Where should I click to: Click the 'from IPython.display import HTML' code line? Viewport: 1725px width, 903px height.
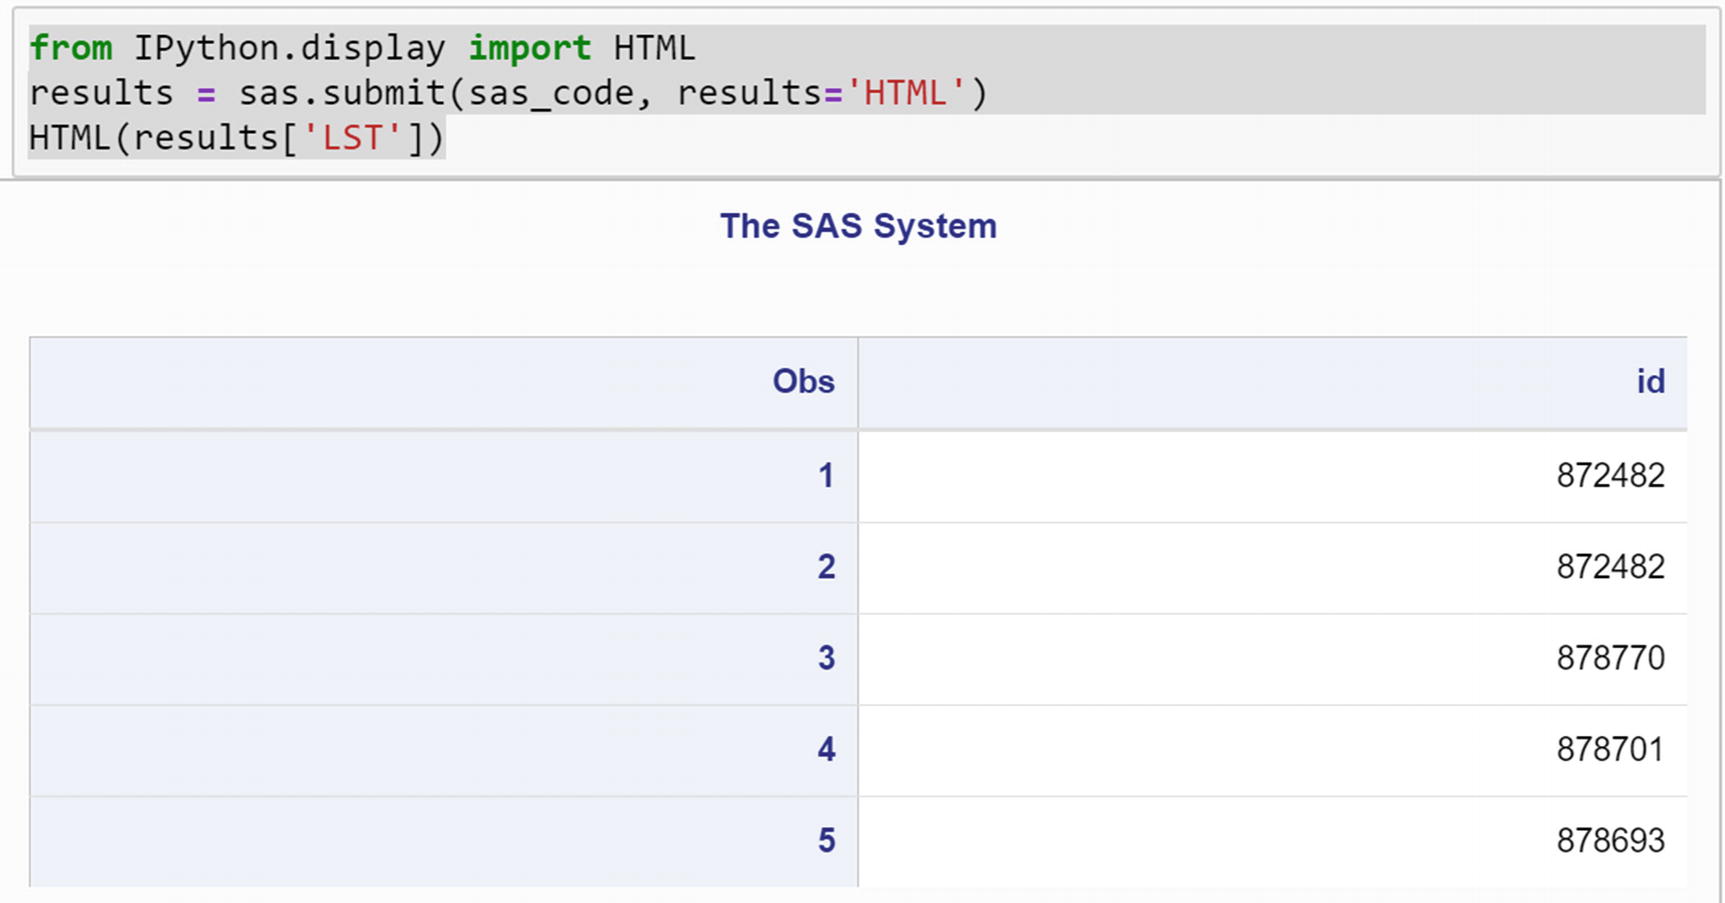[362, 48]
